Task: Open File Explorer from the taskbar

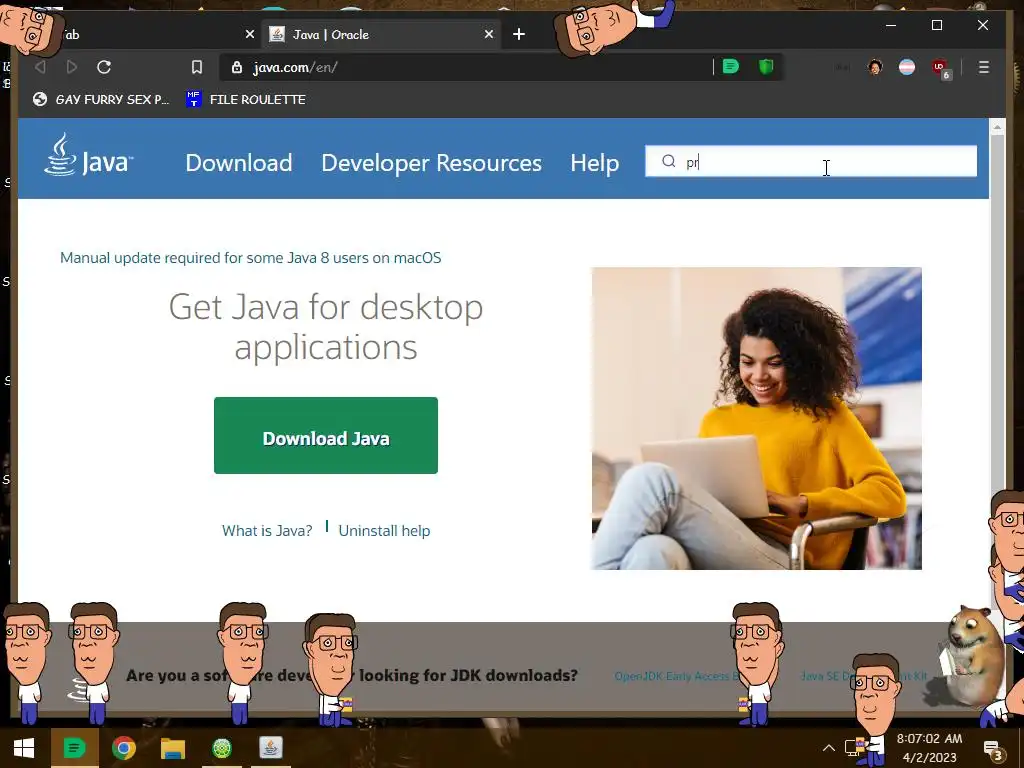Action: (x=172, y=748)
